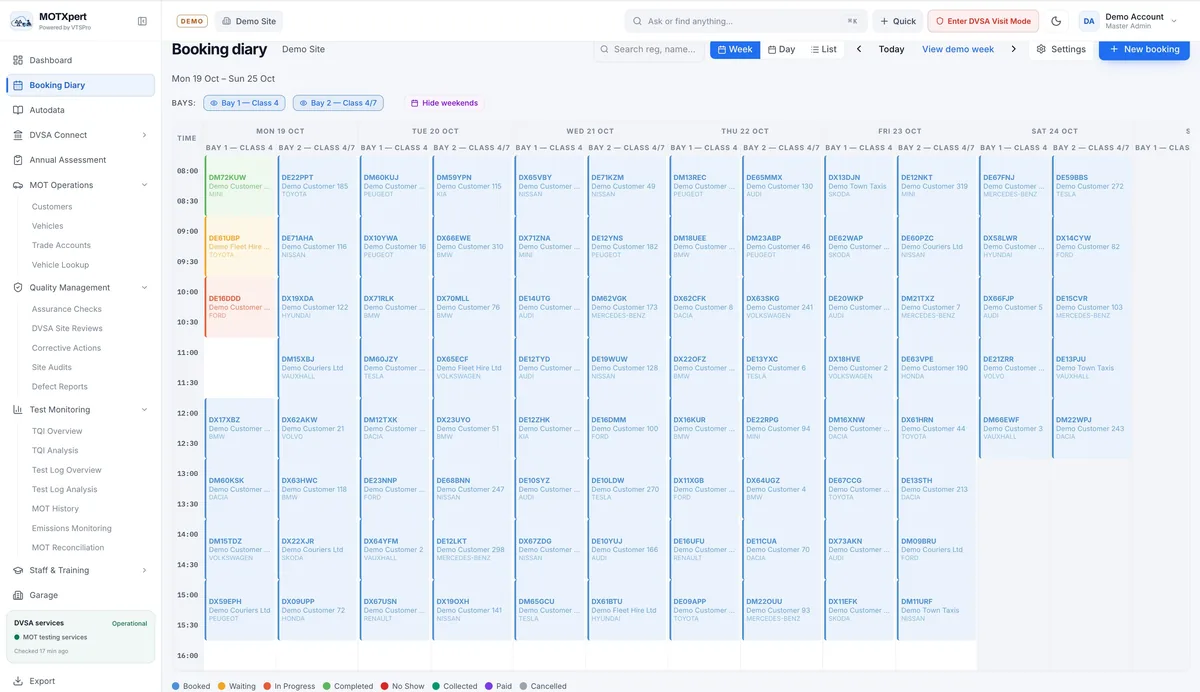Click the Export download icon
The width and height of the screenshot is (1200, 692).
[x=18, y=681]
